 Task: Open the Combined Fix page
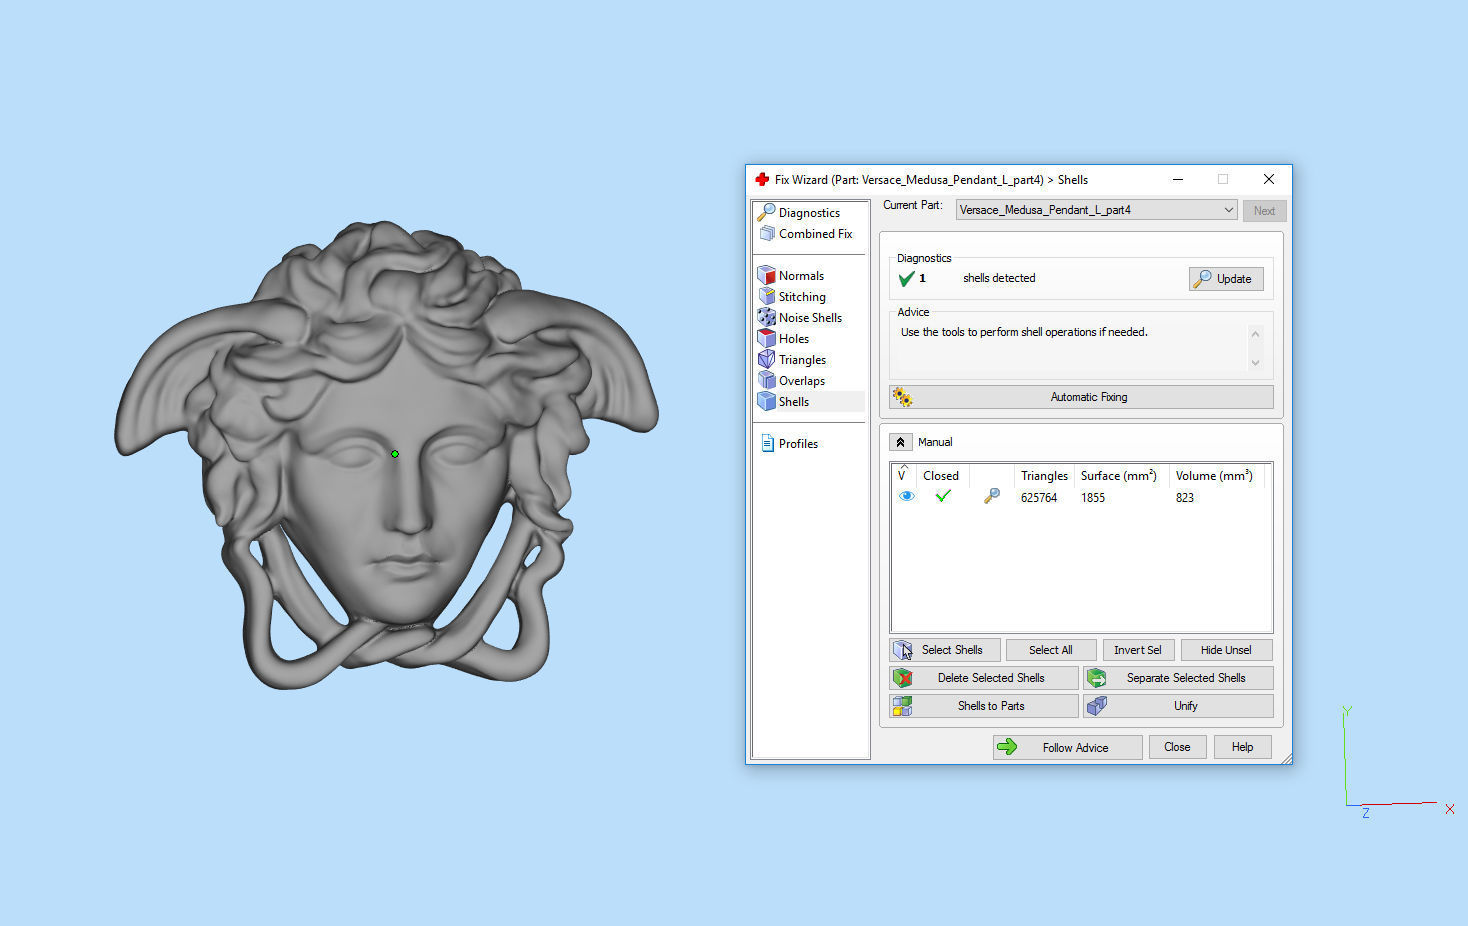pyautogui.click(x=808, y=234)
